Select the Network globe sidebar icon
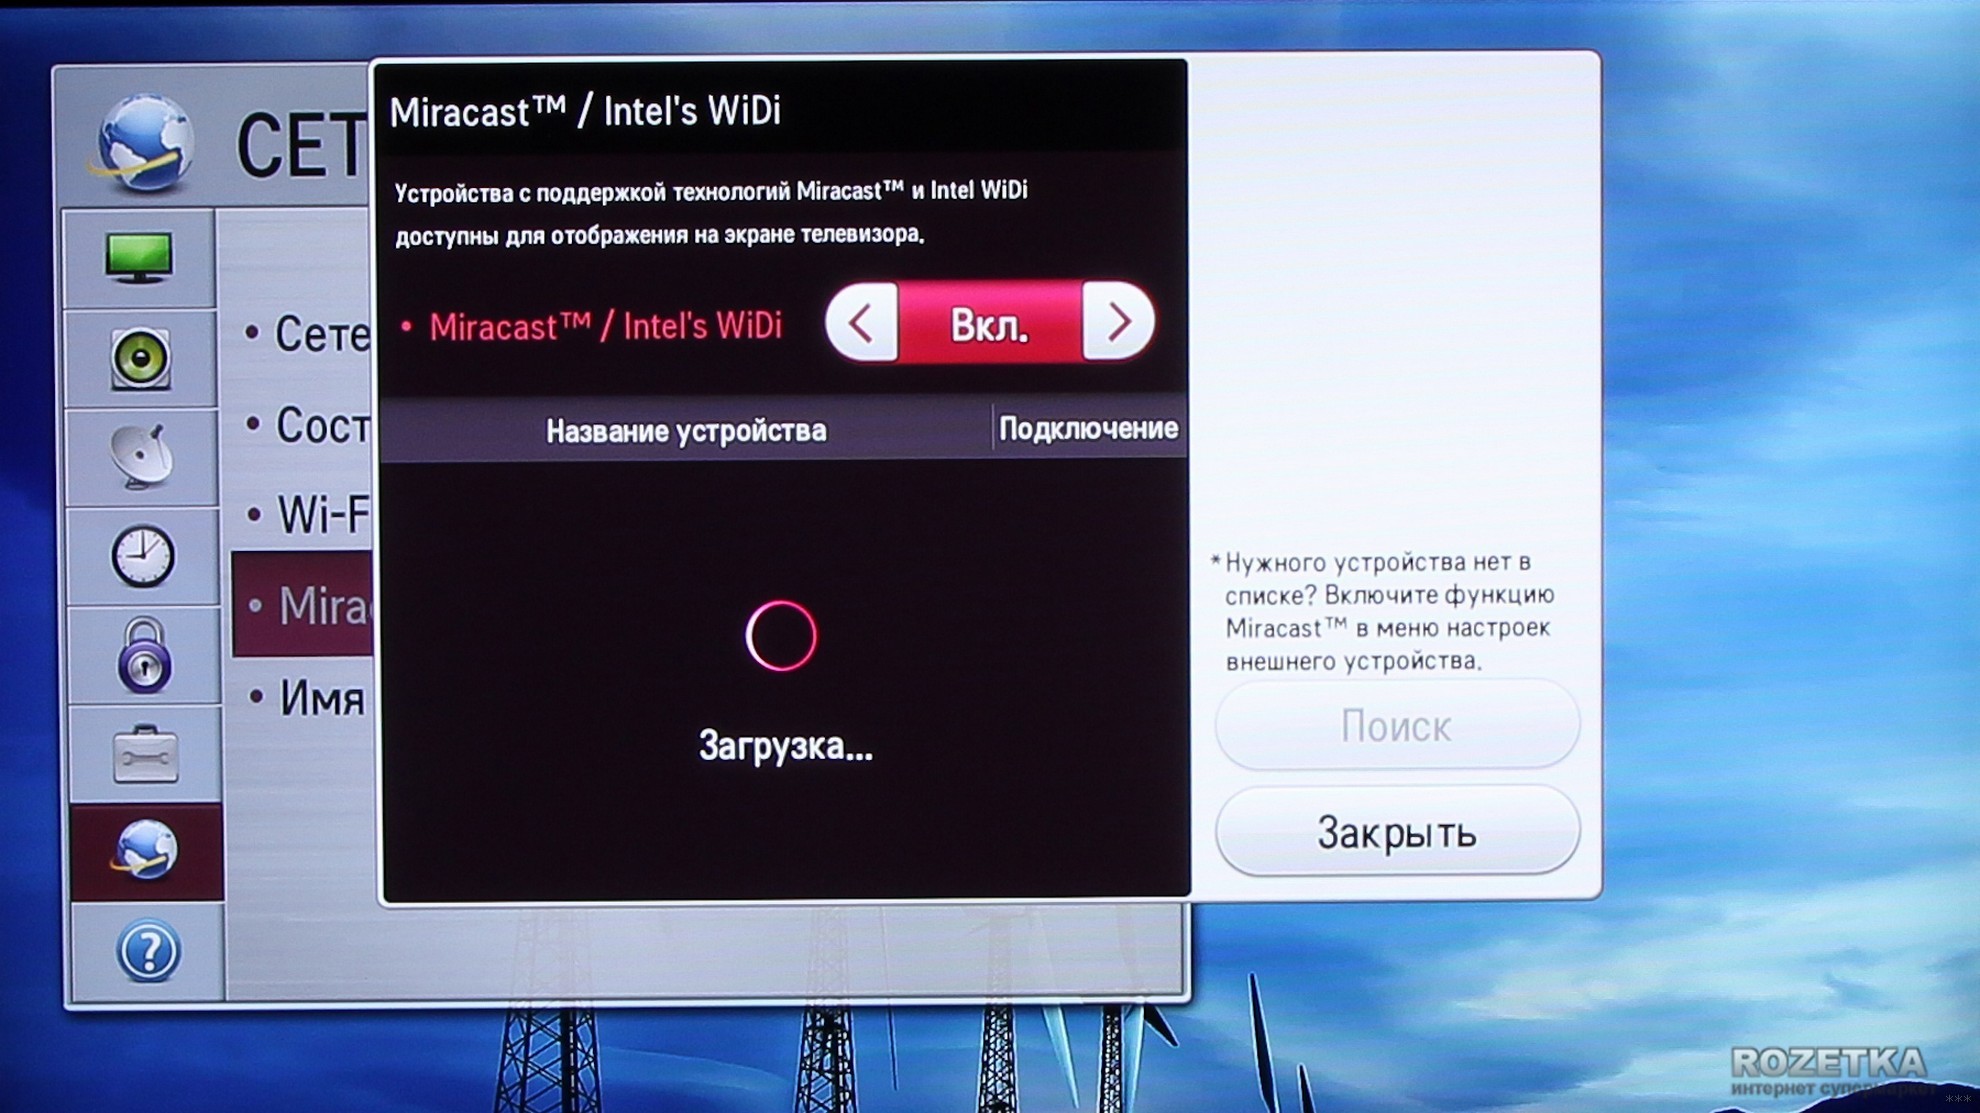Image resolution: width=1980 pixels, height=1113 pixels. (x=146, y=851)
